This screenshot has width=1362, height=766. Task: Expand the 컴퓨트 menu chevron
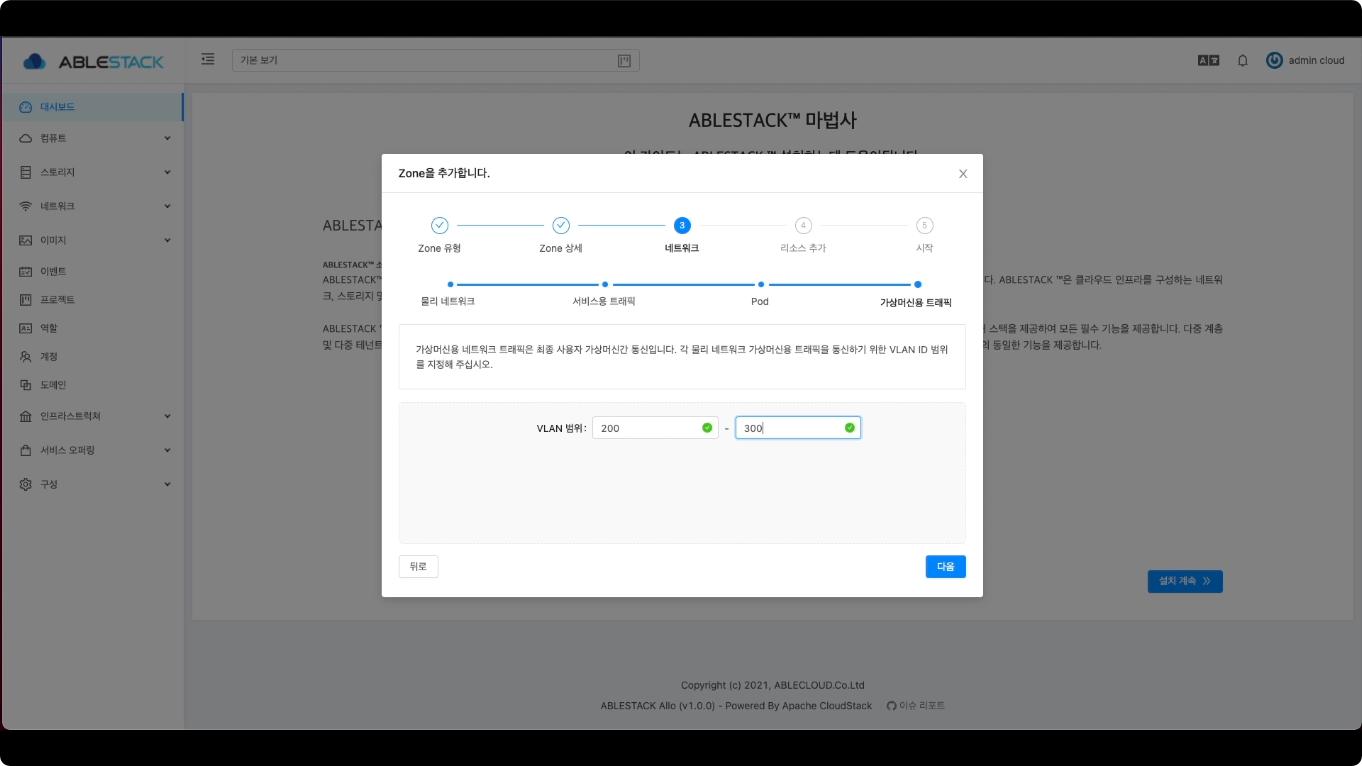pos(167,138)
